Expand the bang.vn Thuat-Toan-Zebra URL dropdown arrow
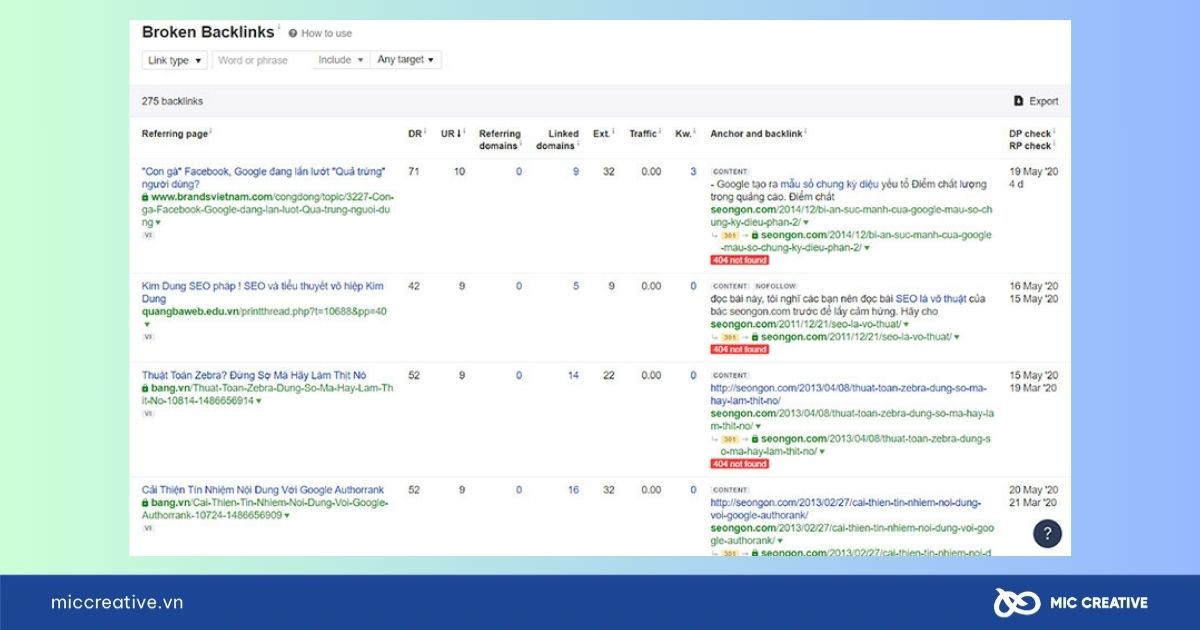This screenshot has height=630, width=1200. [259, 401]
